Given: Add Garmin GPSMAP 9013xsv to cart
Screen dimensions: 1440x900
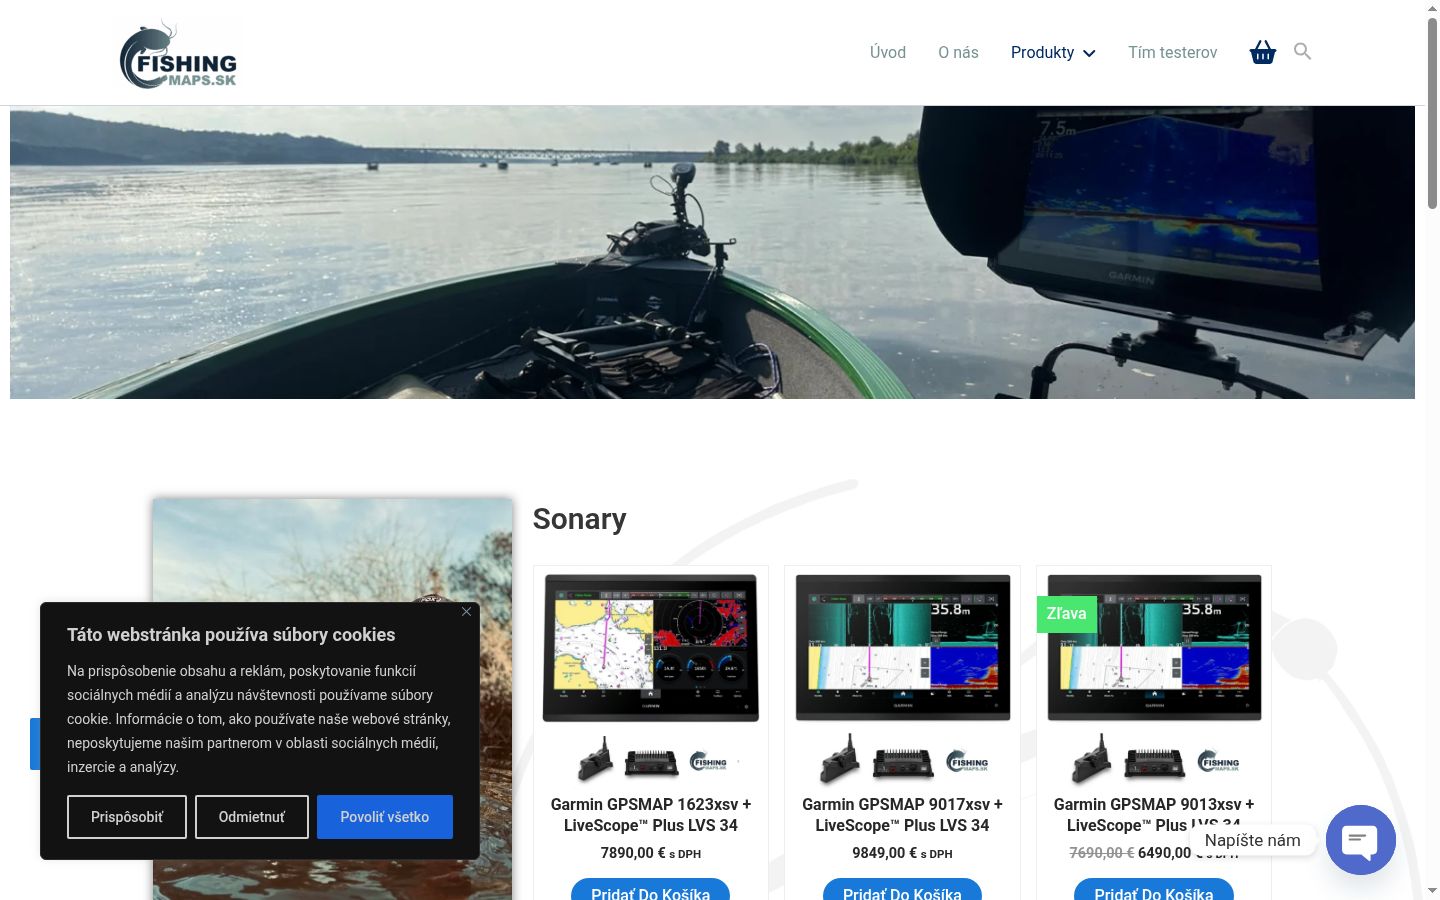Looking at the screenshot, I should point(1154,890).
